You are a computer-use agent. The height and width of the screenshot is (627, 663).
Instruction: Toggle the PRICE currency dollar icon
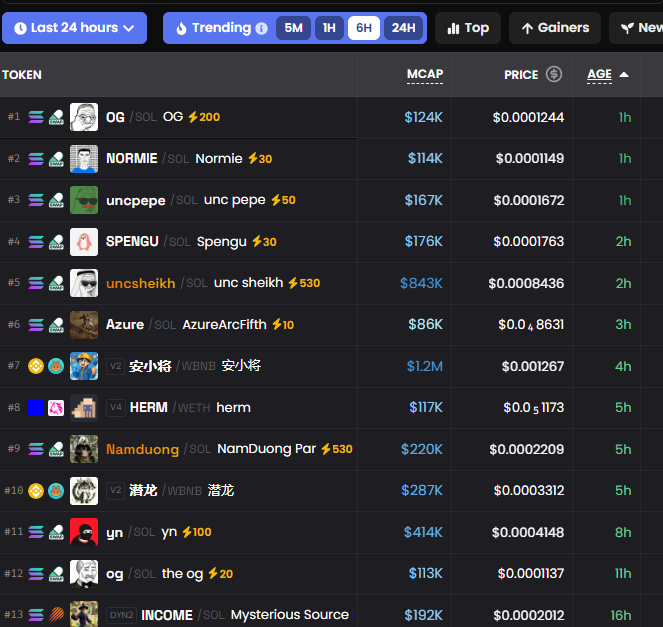click(x=554, y=74)
